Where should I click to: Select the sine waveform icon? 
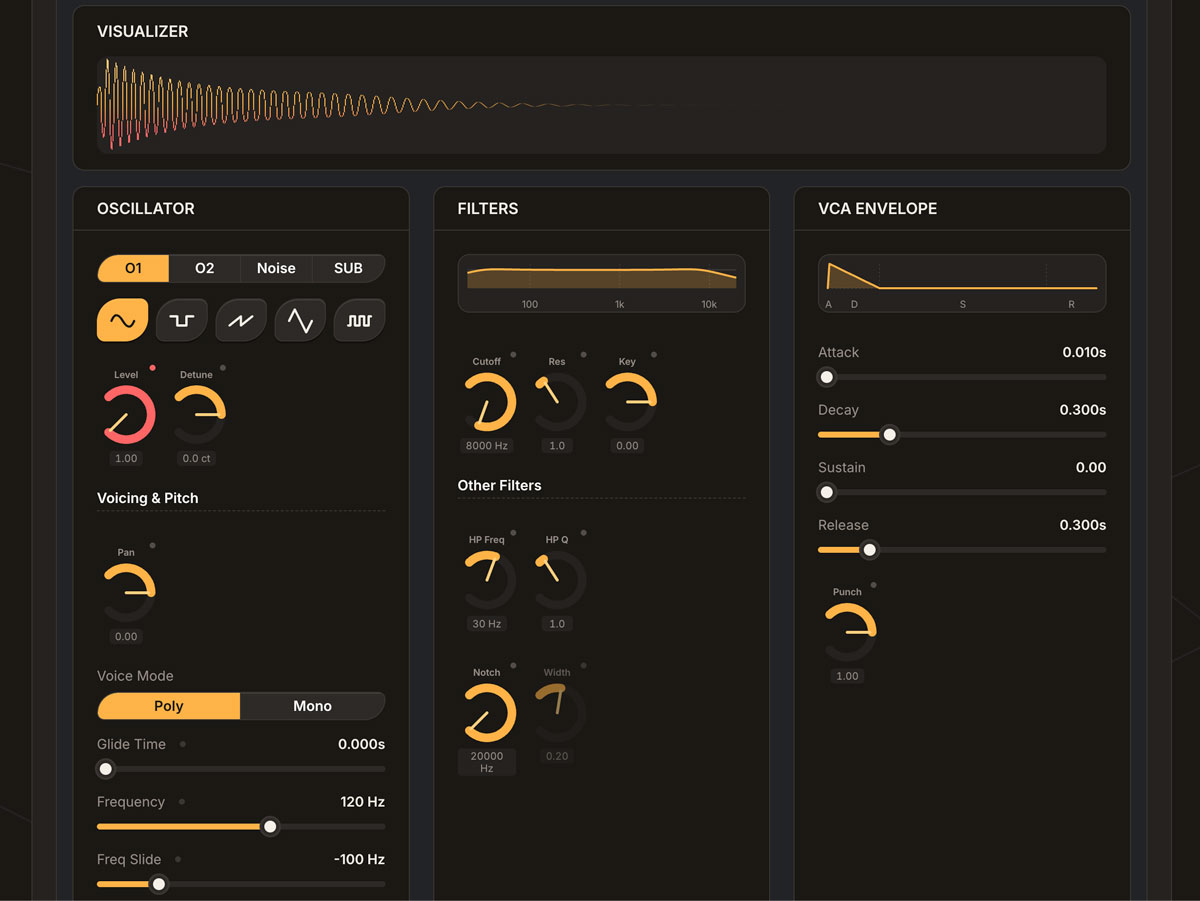tap(123, 320)
